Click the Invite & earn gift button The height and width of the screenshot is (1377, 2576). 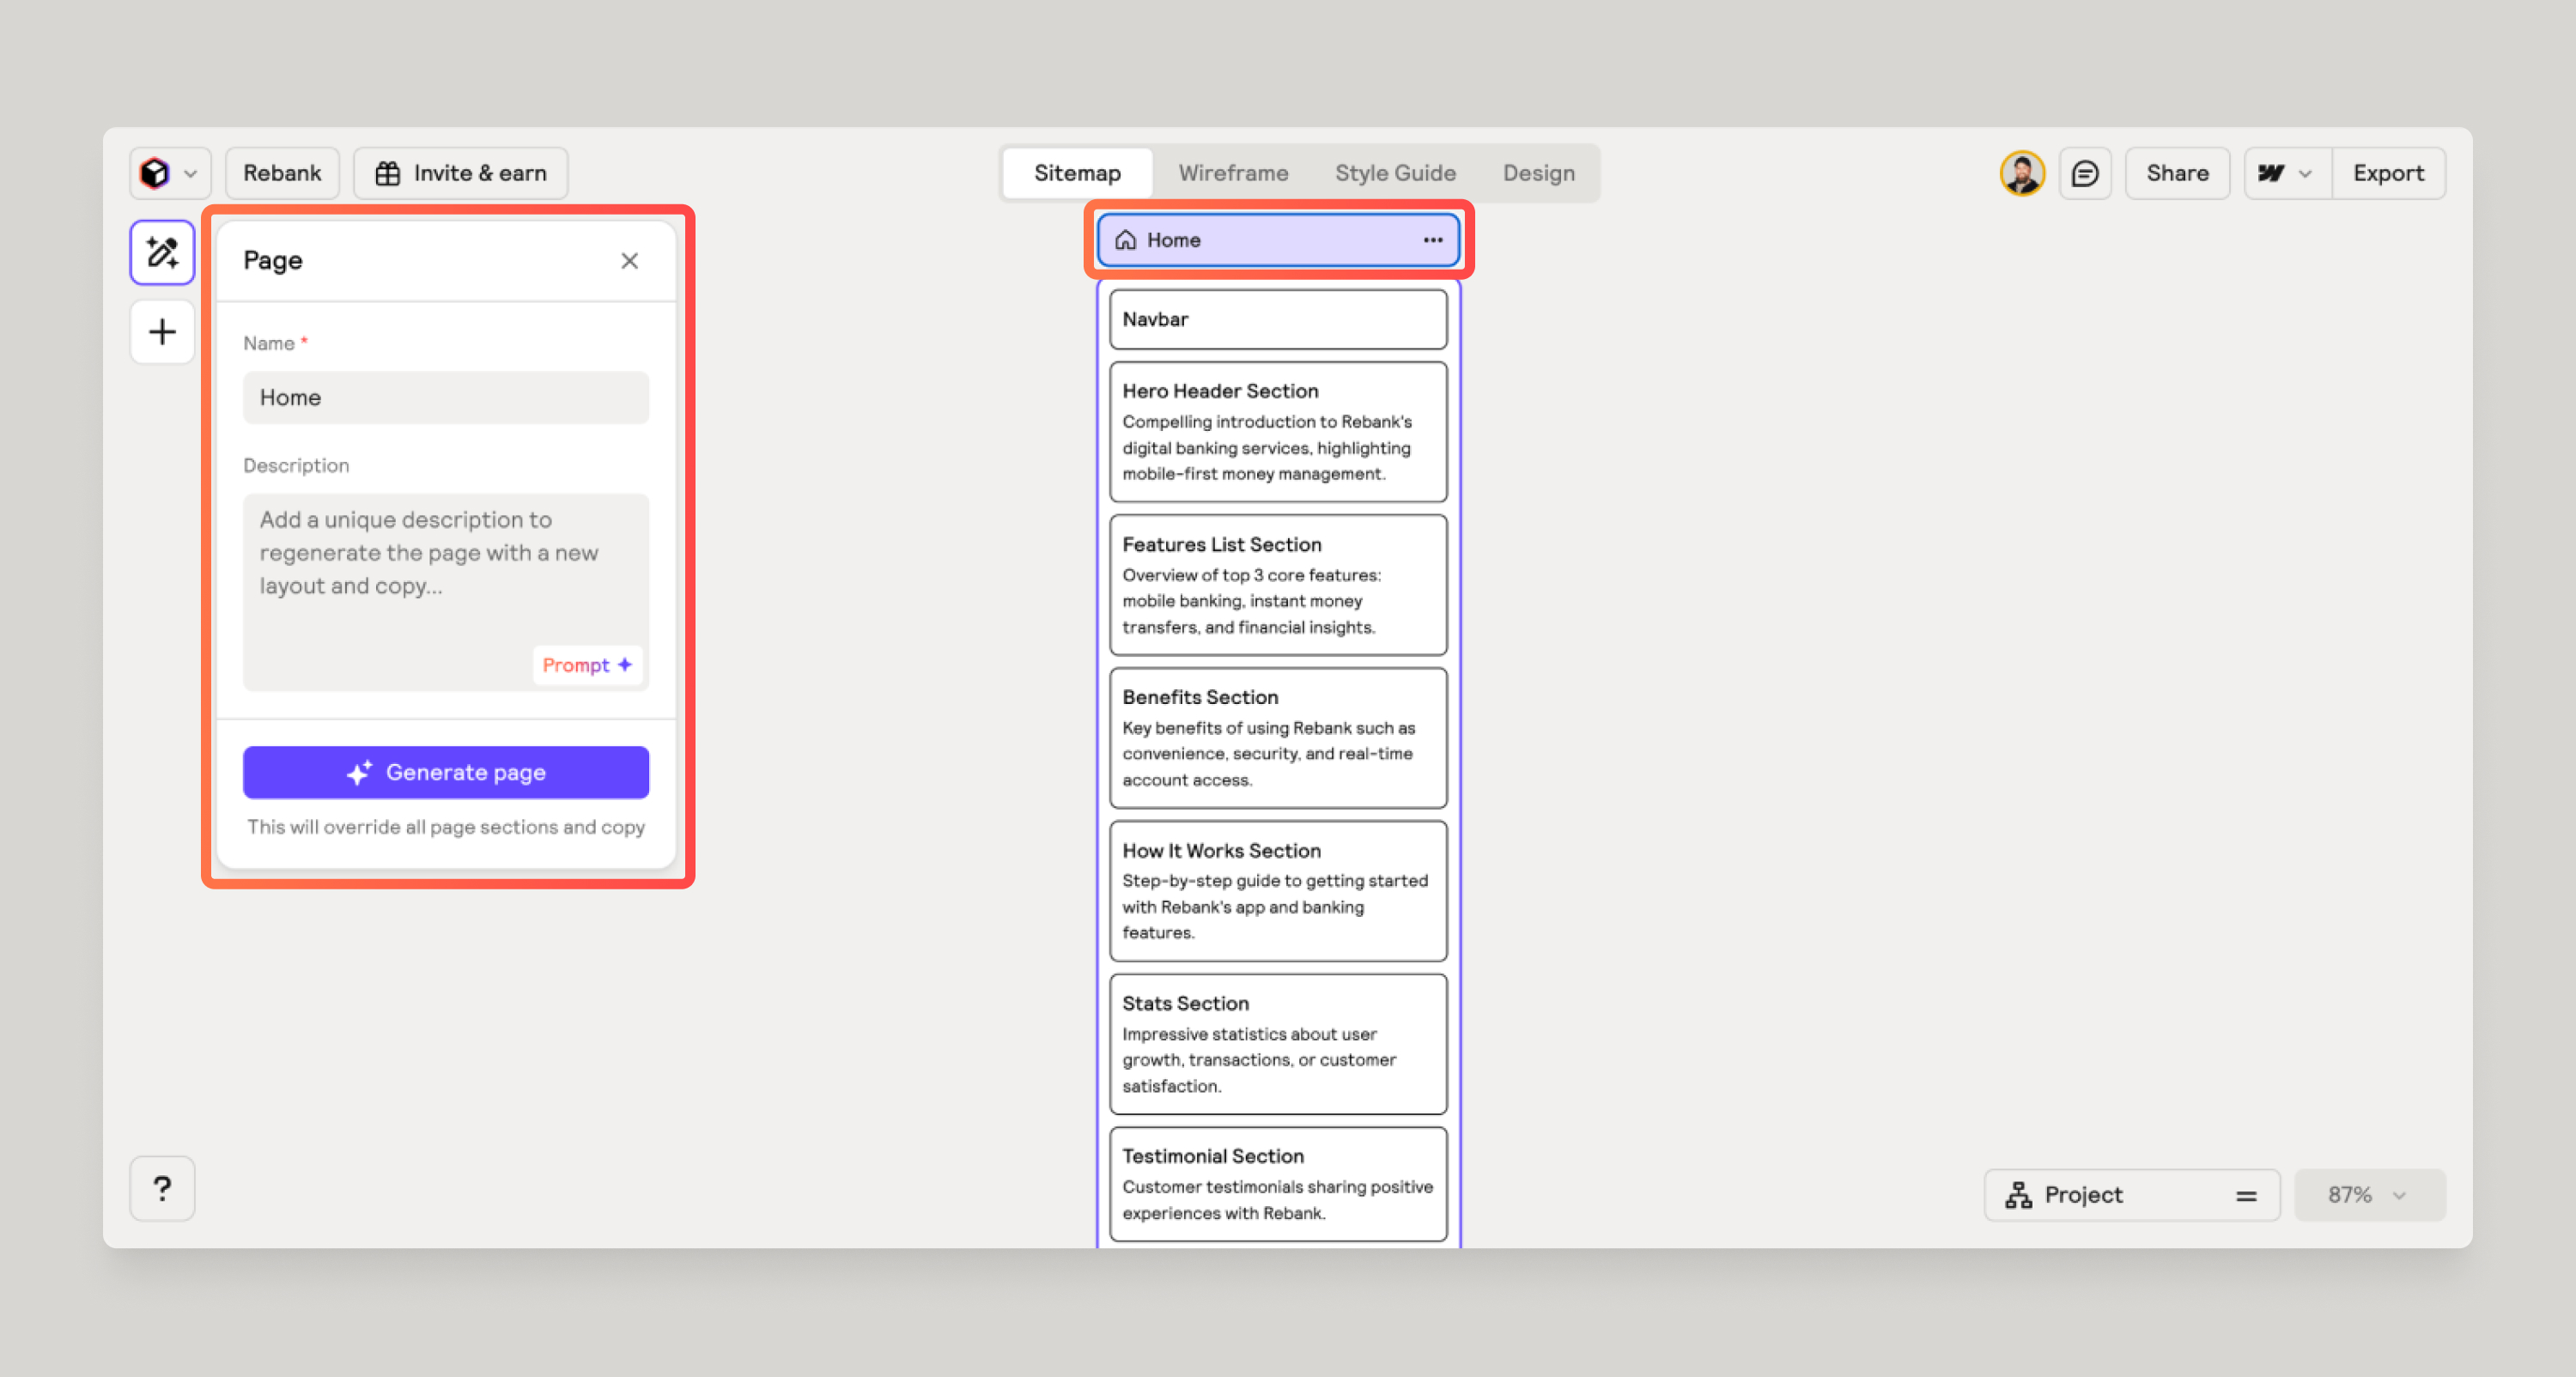click(461, 173)
